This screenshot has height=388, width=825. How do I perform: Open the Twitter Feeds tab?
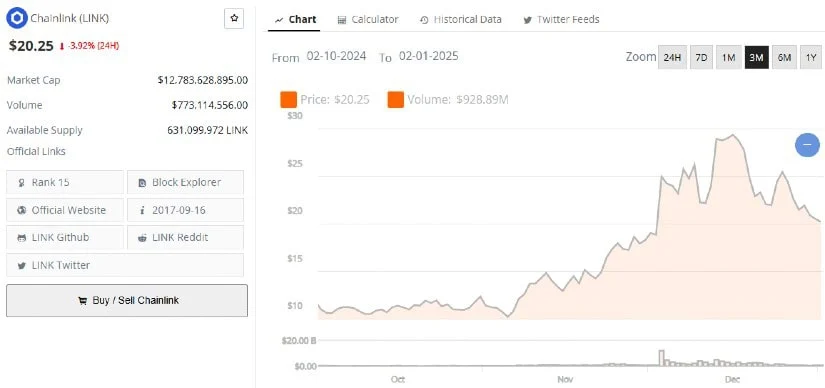coord(561,19)
